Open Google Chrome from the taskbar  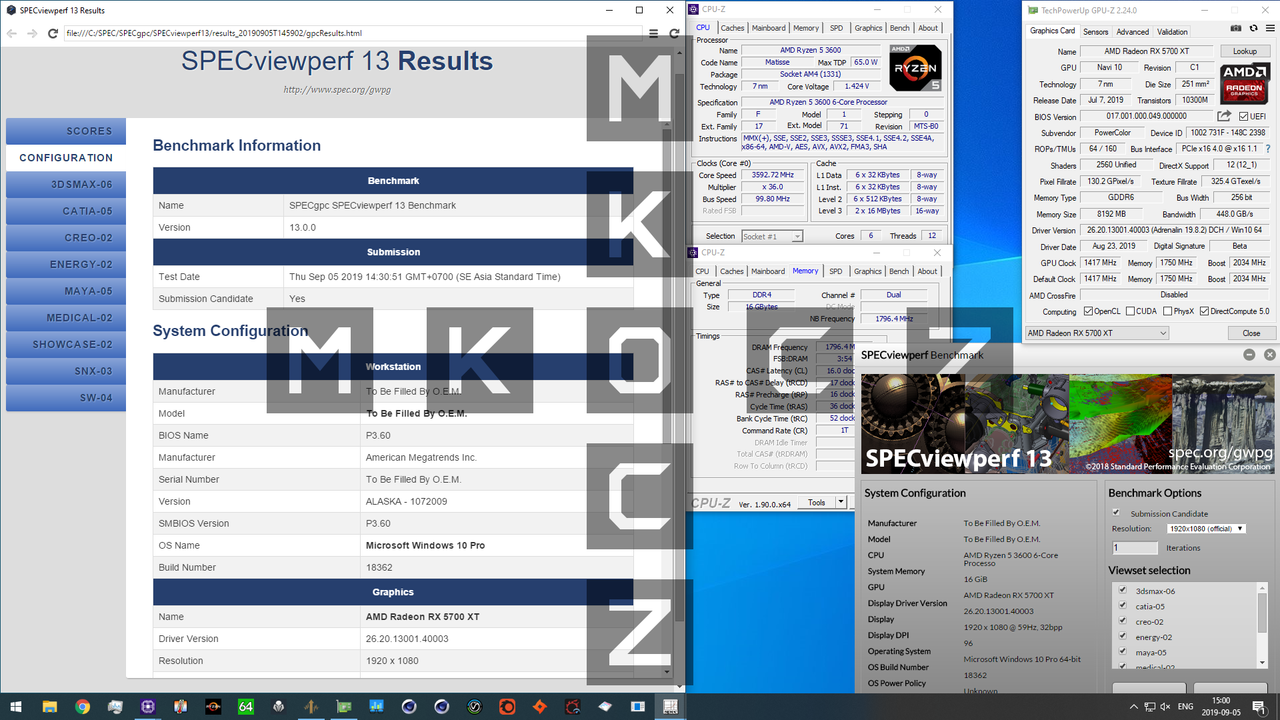(x=82, y=706)
